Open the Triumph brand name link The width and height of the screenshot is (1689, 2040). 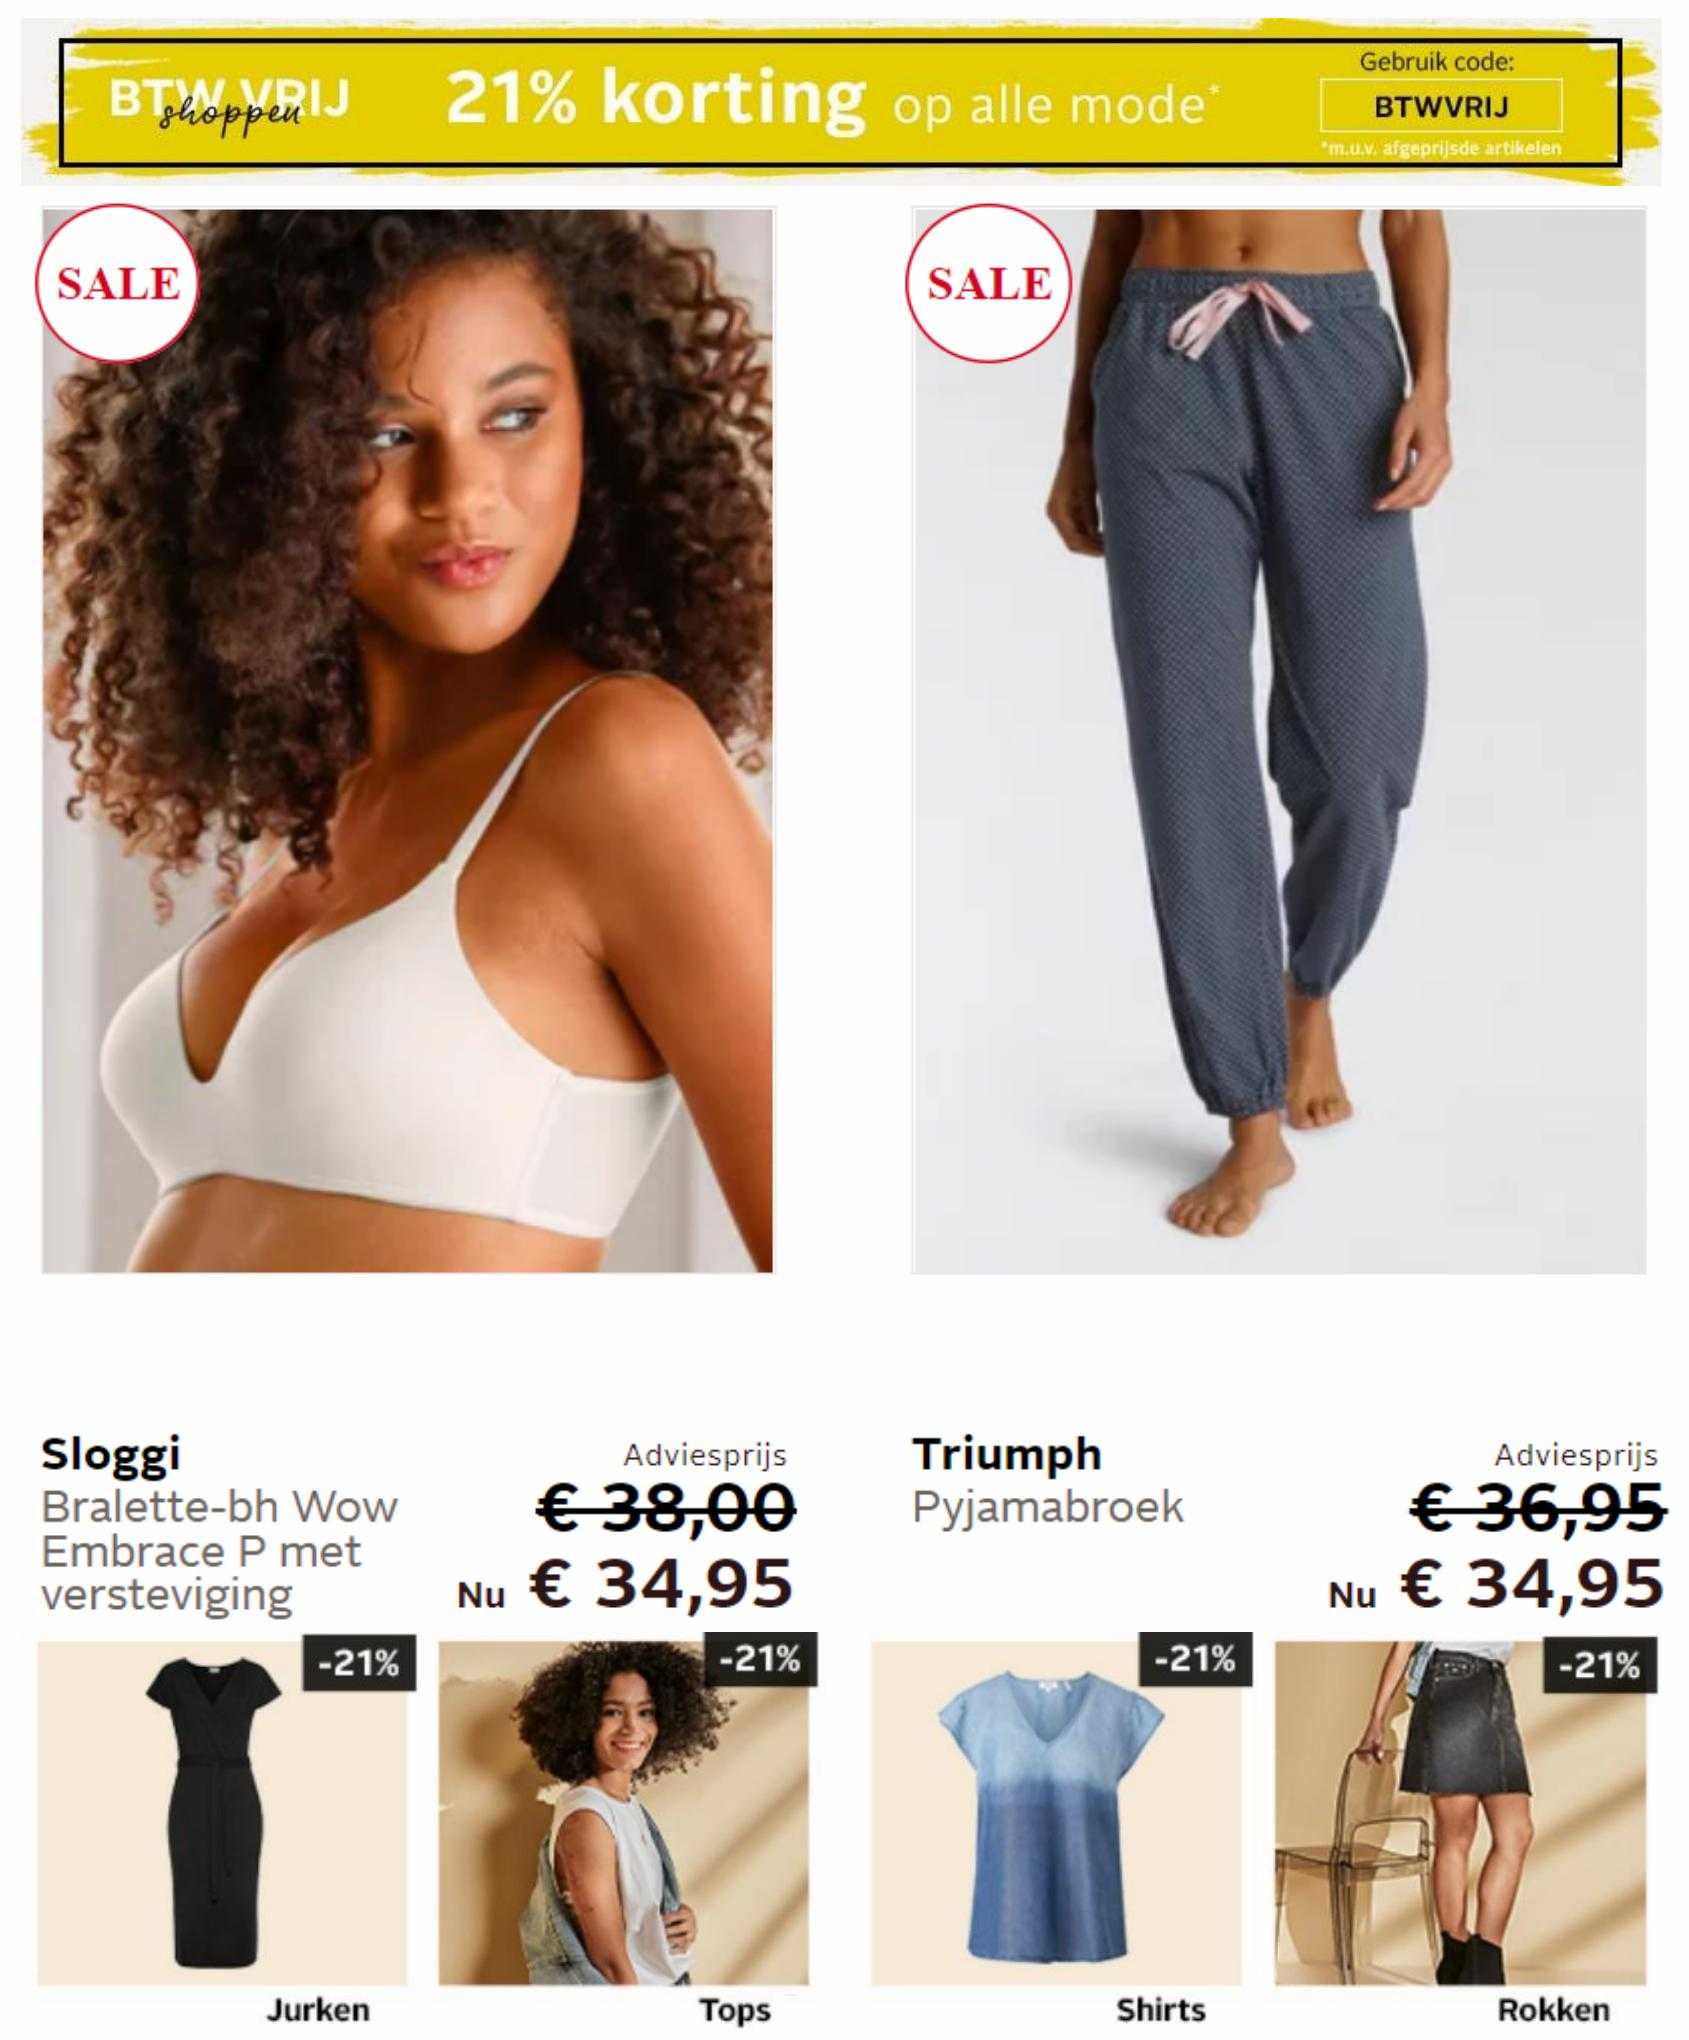1007,1454
